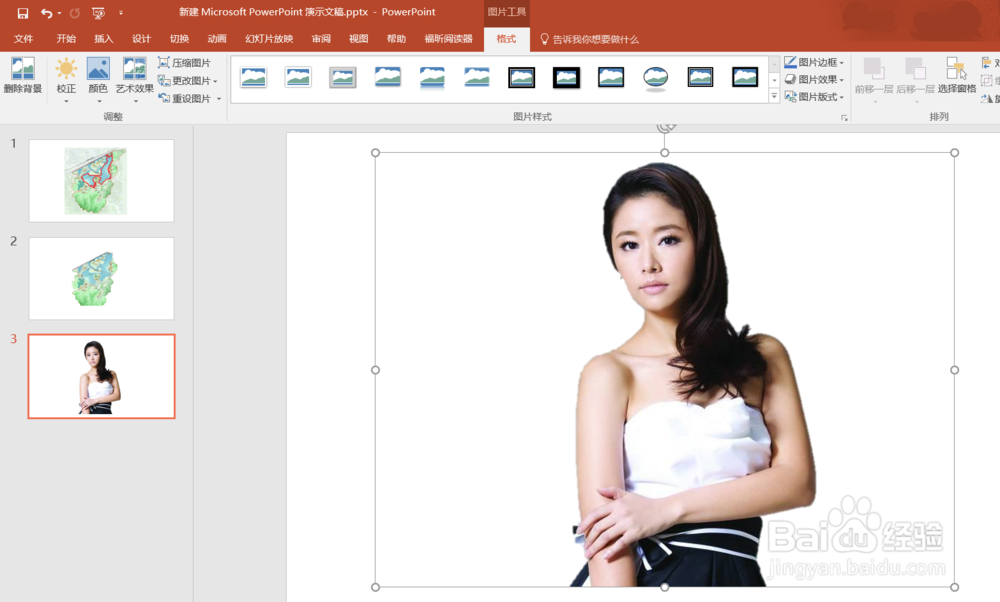Screen dimensions: 1000x602
Task: Click the Undo arrow icon
Action: (47, 13)
